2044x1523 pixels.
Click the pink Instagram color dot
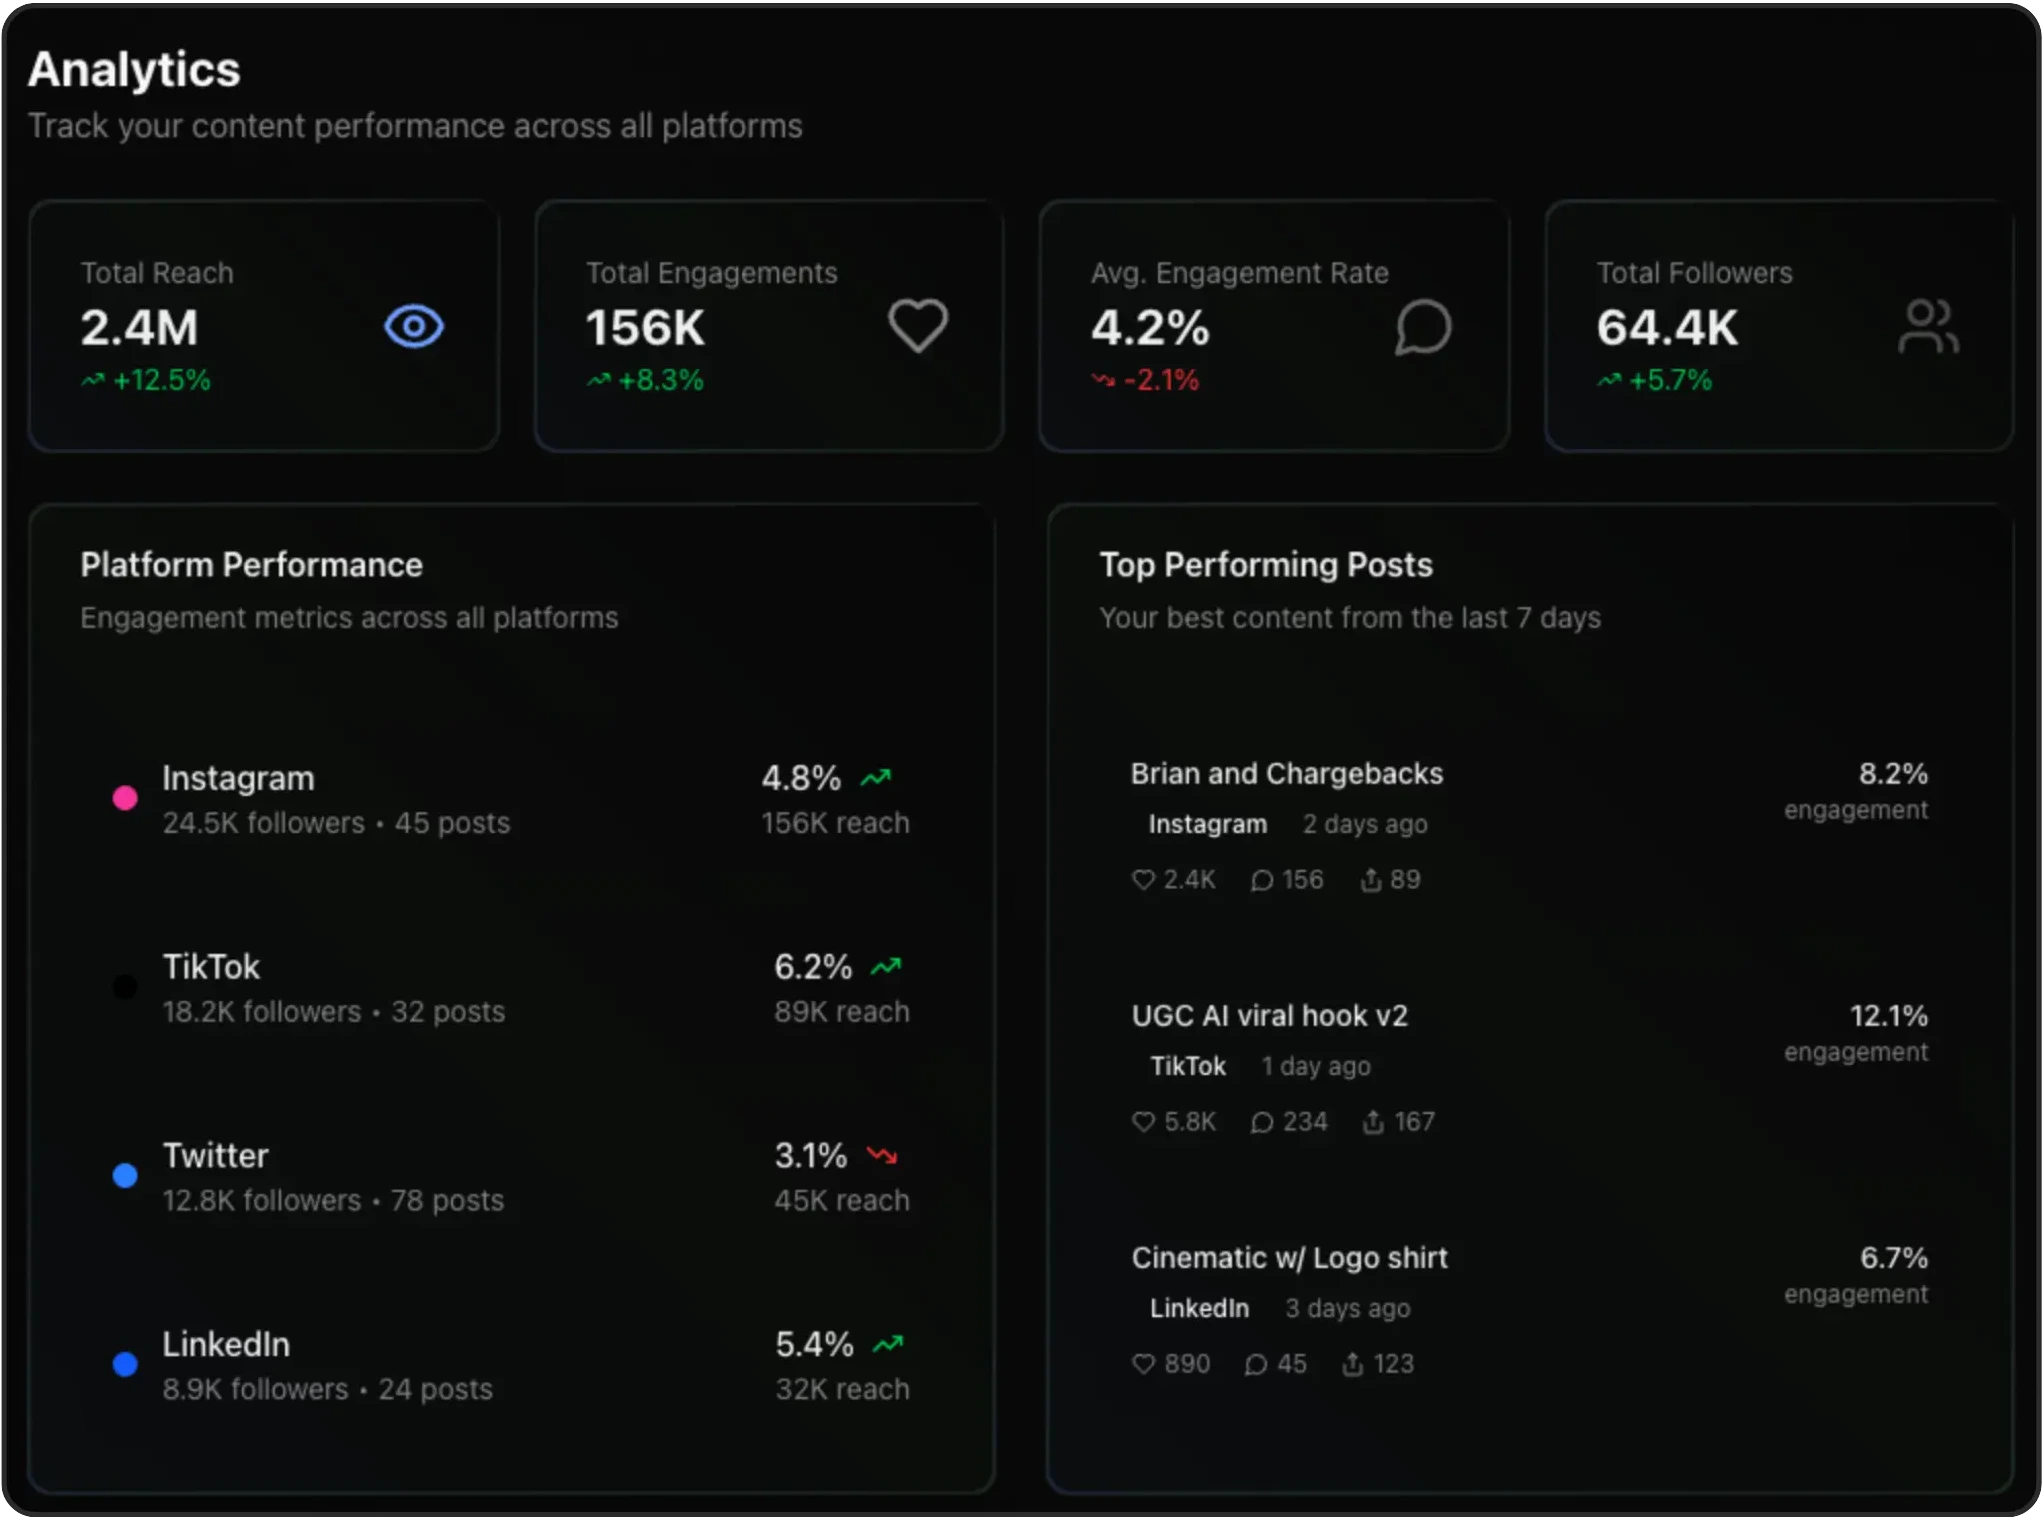pos(125,798)
